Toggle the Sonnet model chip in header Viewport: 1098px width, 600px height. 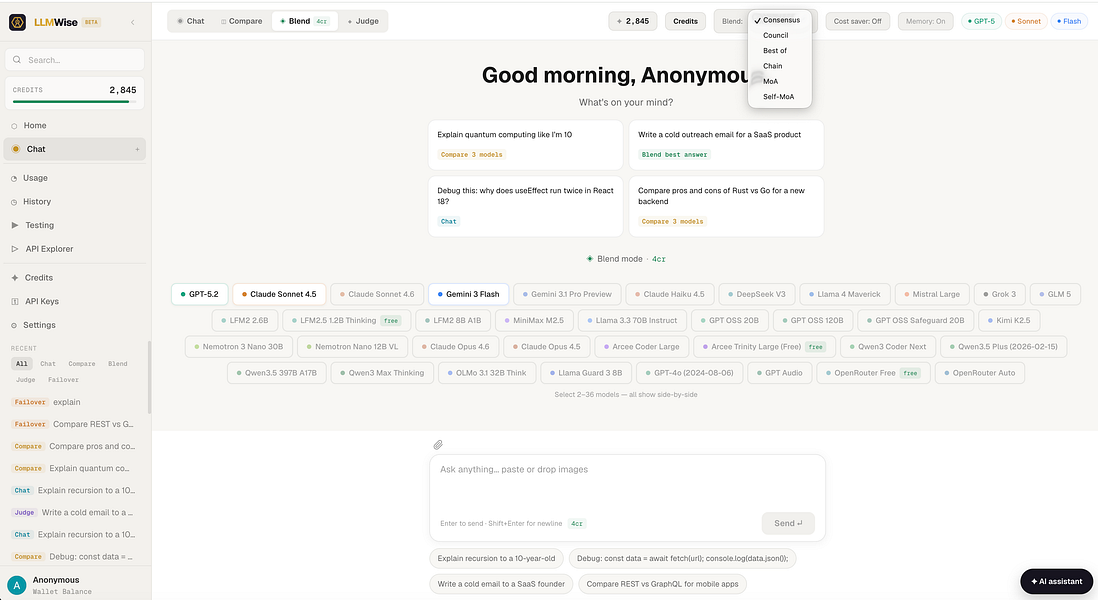[1026, 21]
